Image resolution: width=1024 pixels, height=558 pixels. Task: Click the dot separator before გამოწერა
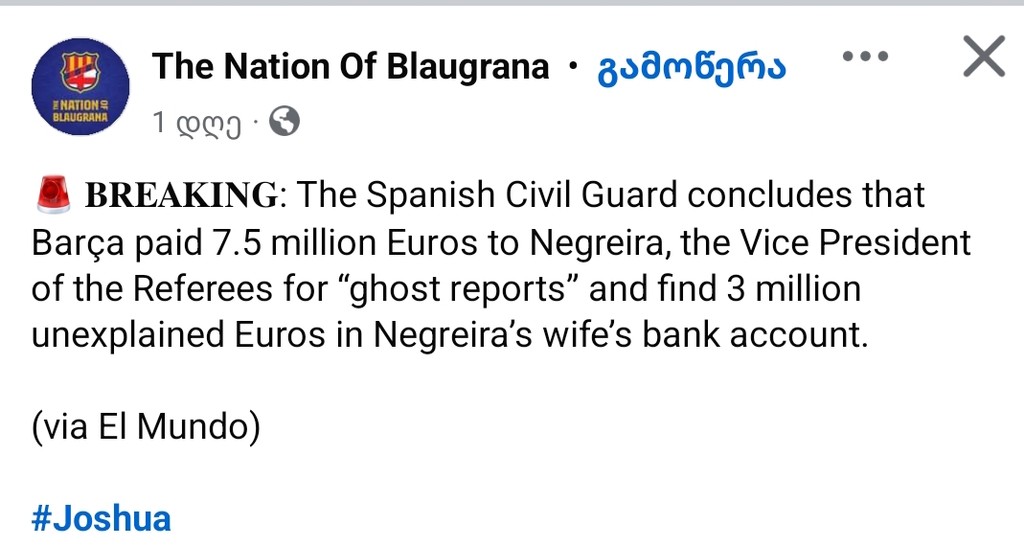tap(572, 67)
